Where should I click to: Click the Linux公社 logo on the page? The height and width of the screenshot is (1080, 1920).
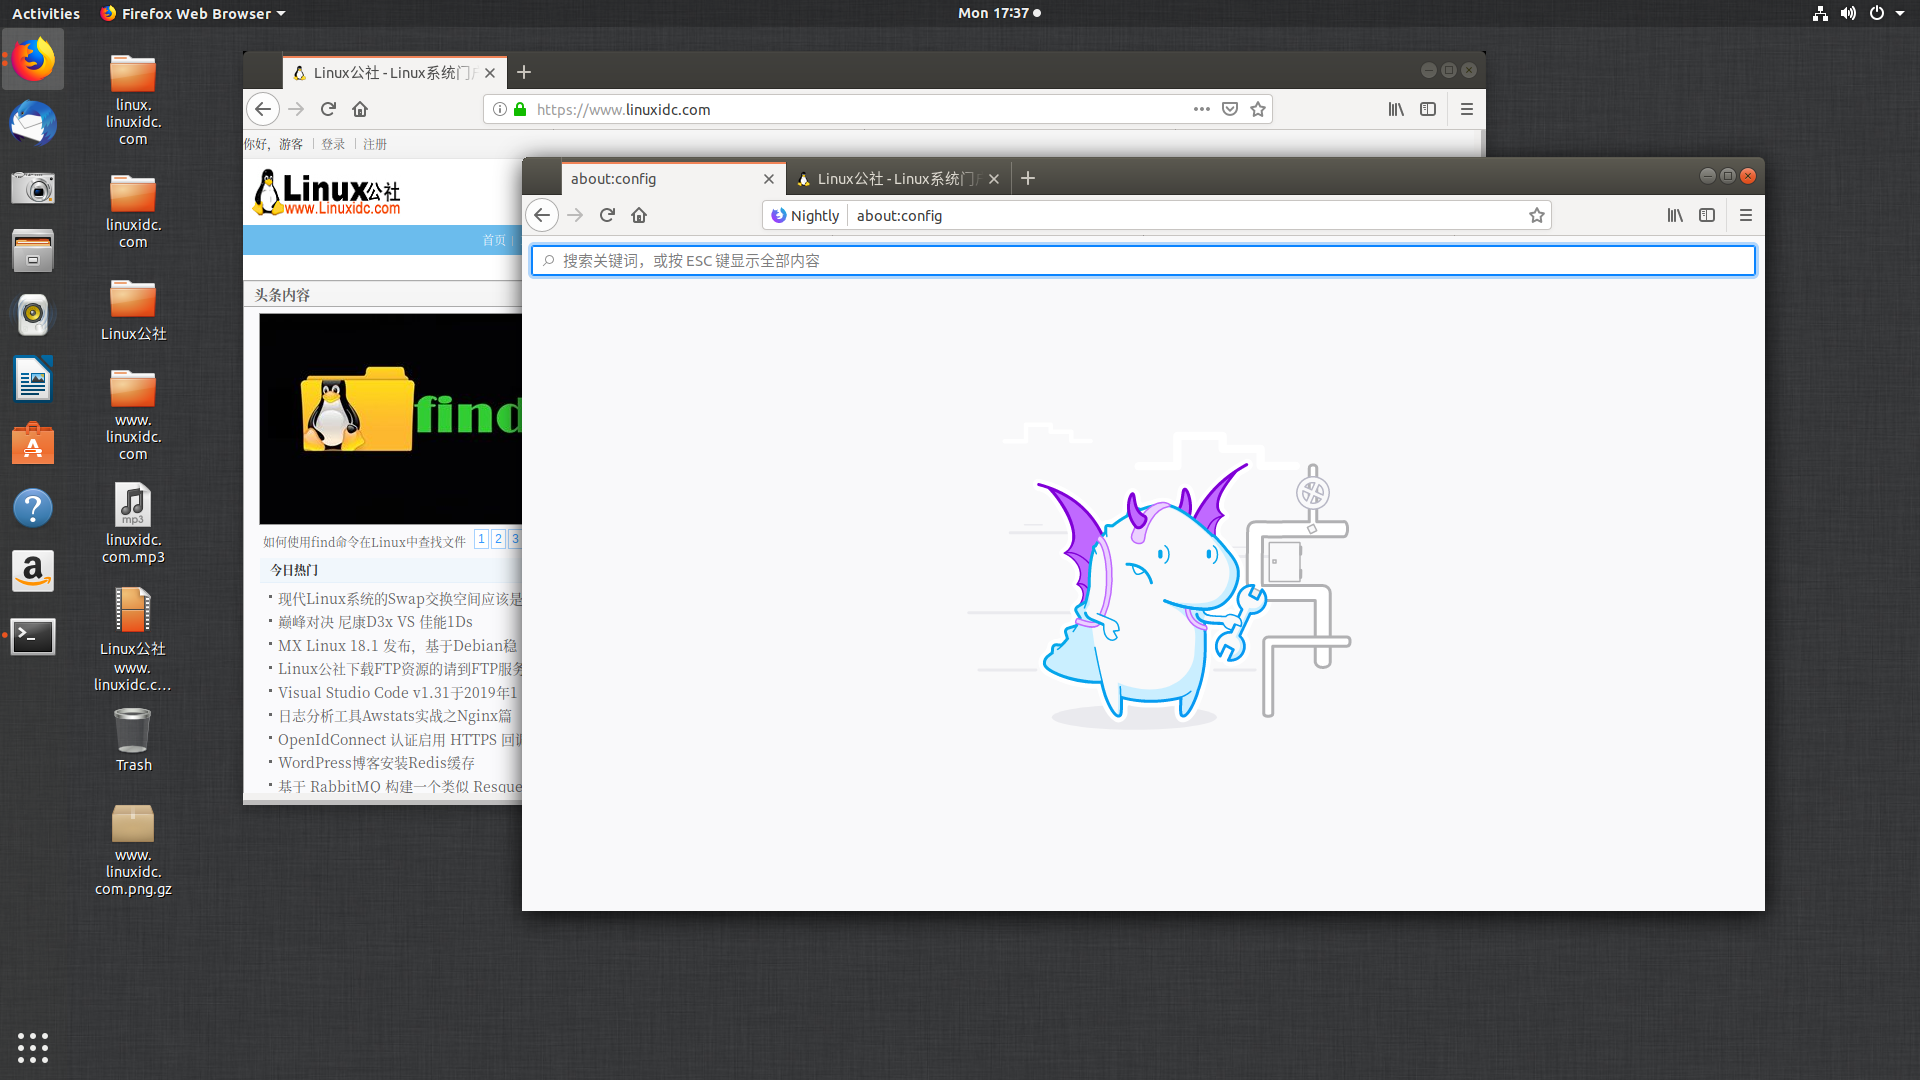coord(327,192)
